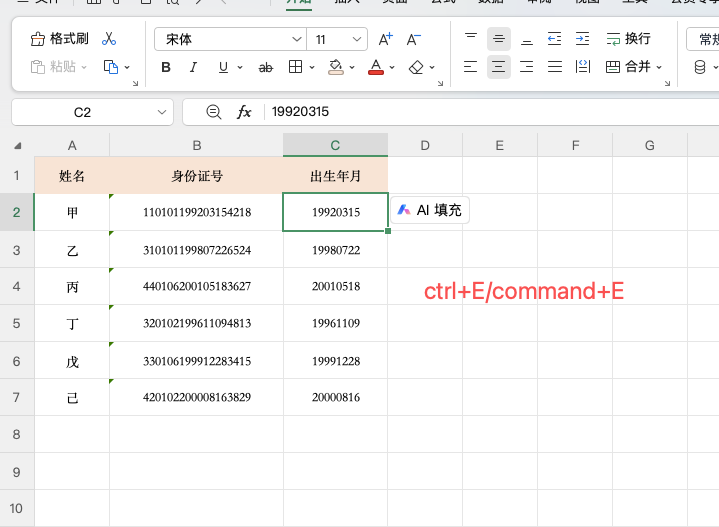Activate the Format Painter (格式刷) tool
This screenshot has width=719, height=527.
click(x=60, y=39)
